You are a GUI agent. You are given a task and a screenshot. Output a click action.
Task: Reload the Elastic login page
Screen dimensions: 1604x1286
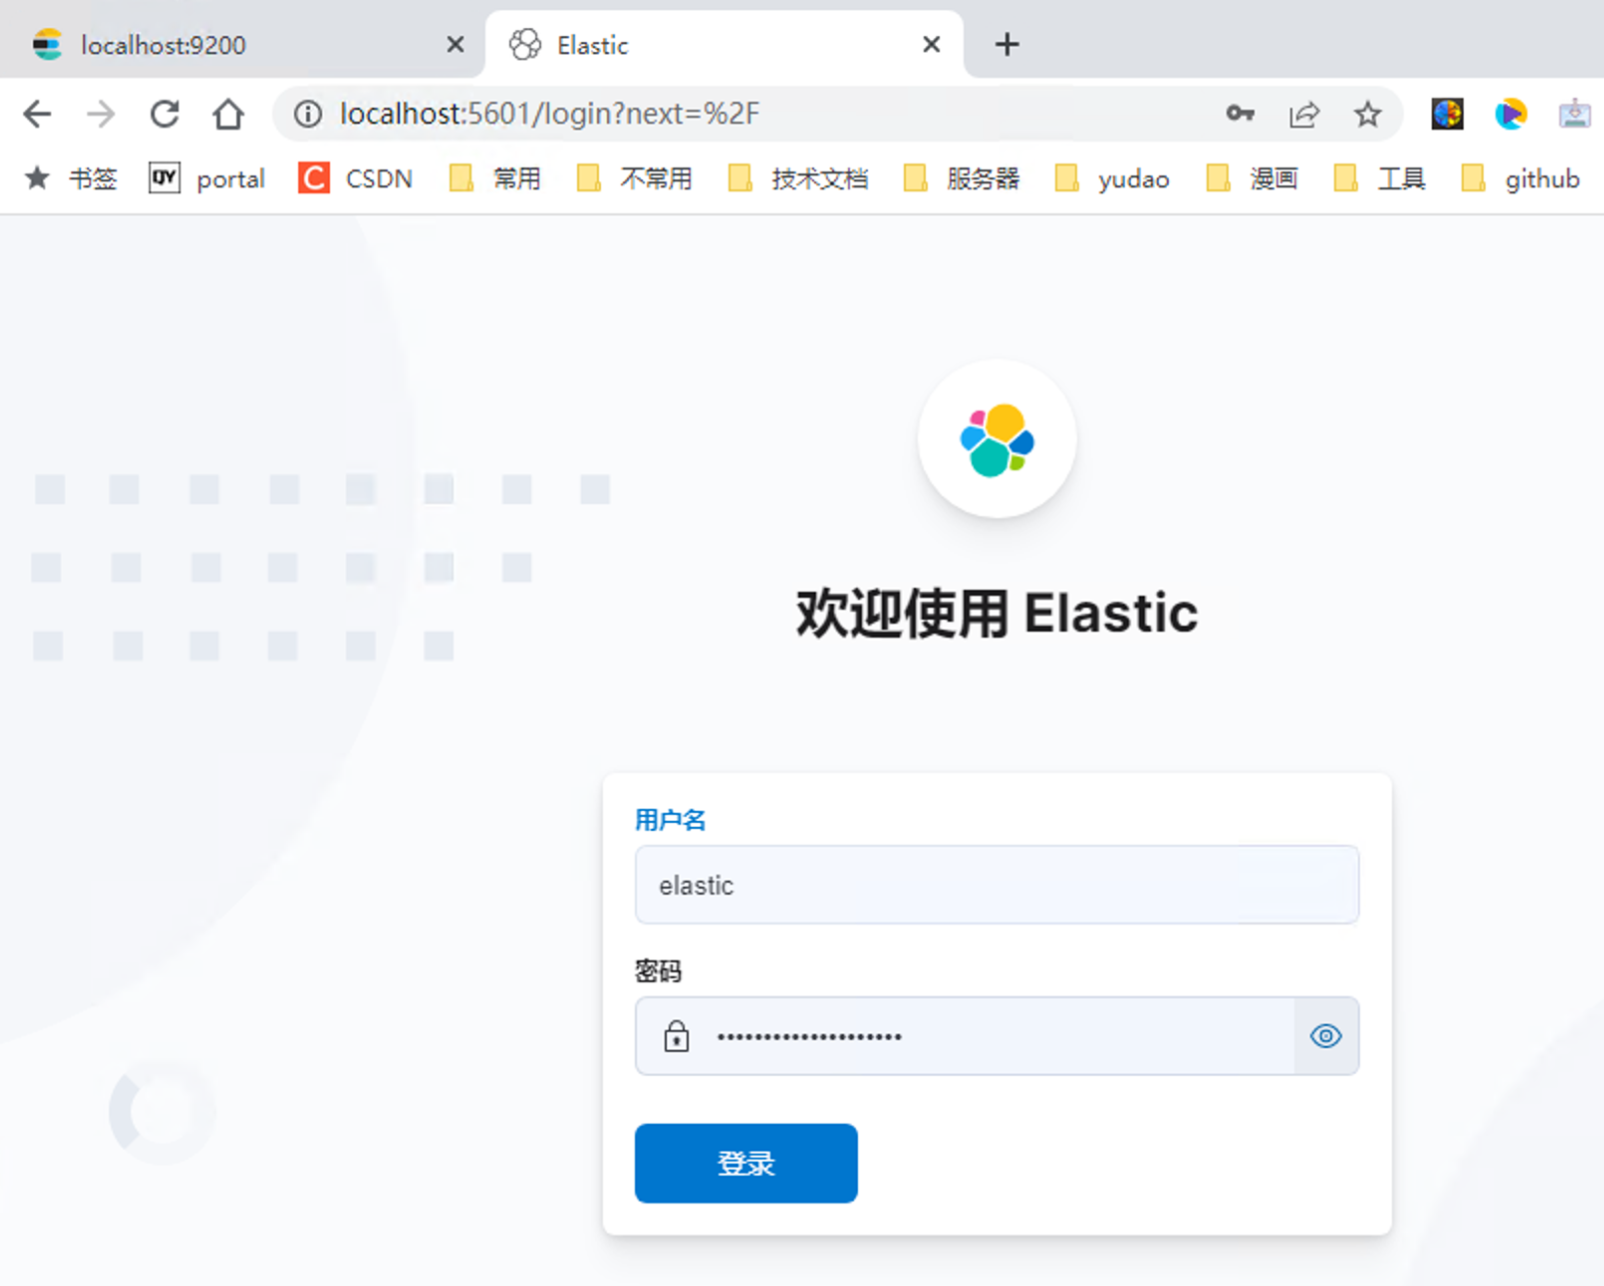(165, 114)
